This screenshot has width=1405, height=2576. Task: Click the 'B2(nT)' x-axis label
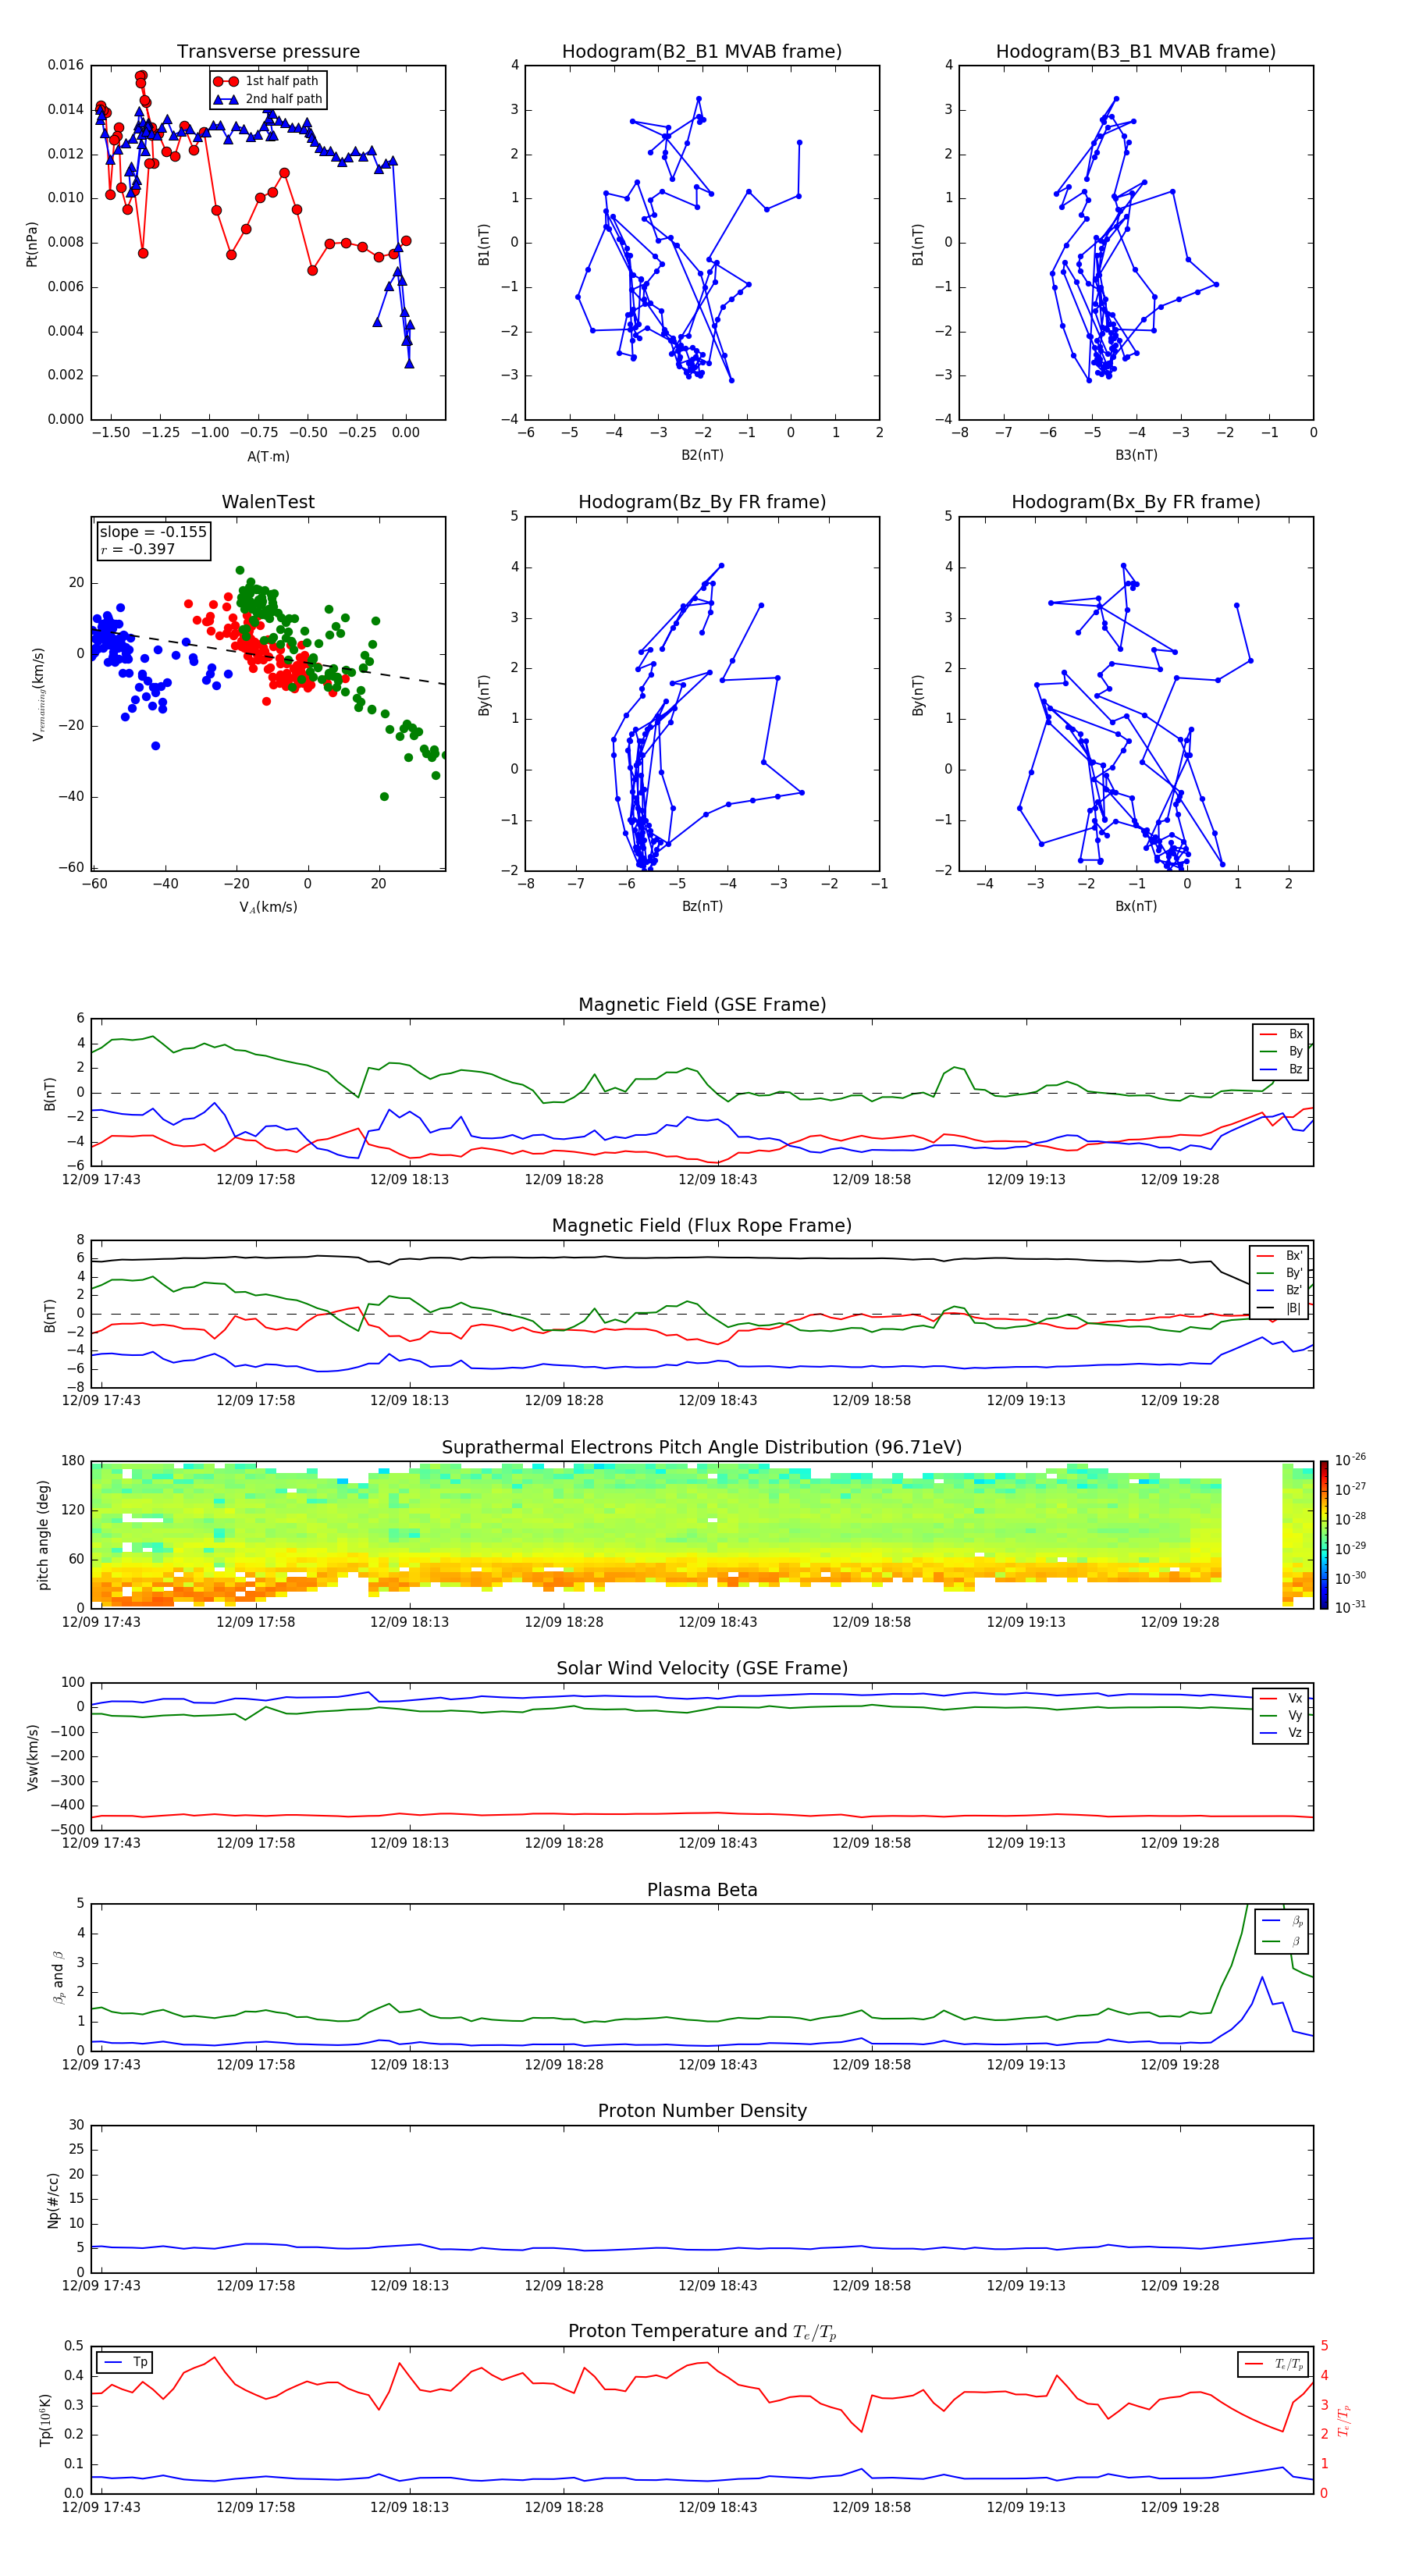[702, 455]
